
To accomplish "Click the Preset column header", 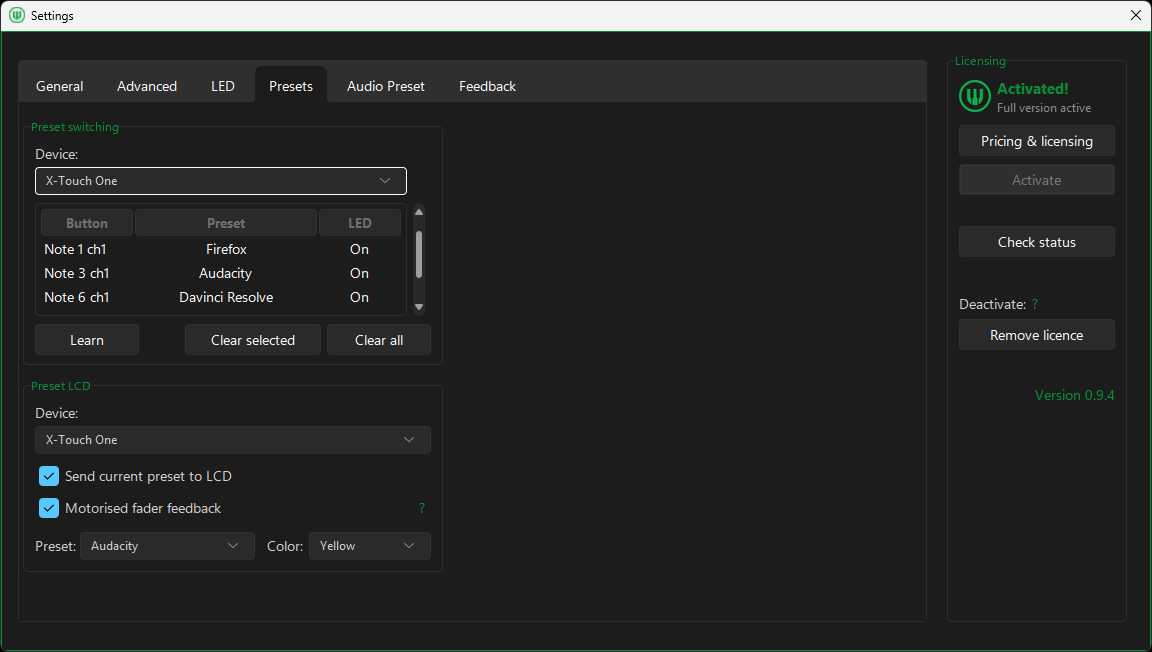I will pyautogui.click(x=226, y=223).
